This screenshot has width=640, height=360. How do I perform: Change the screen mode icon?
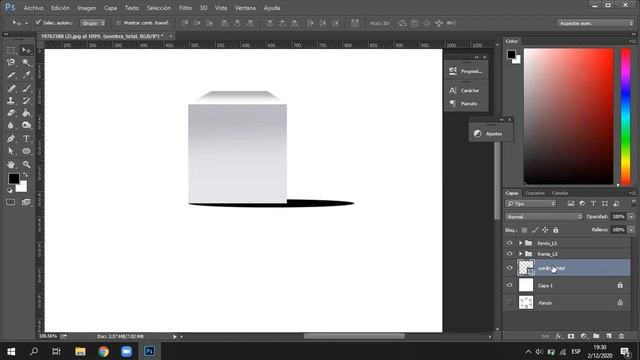pos(27,202)
